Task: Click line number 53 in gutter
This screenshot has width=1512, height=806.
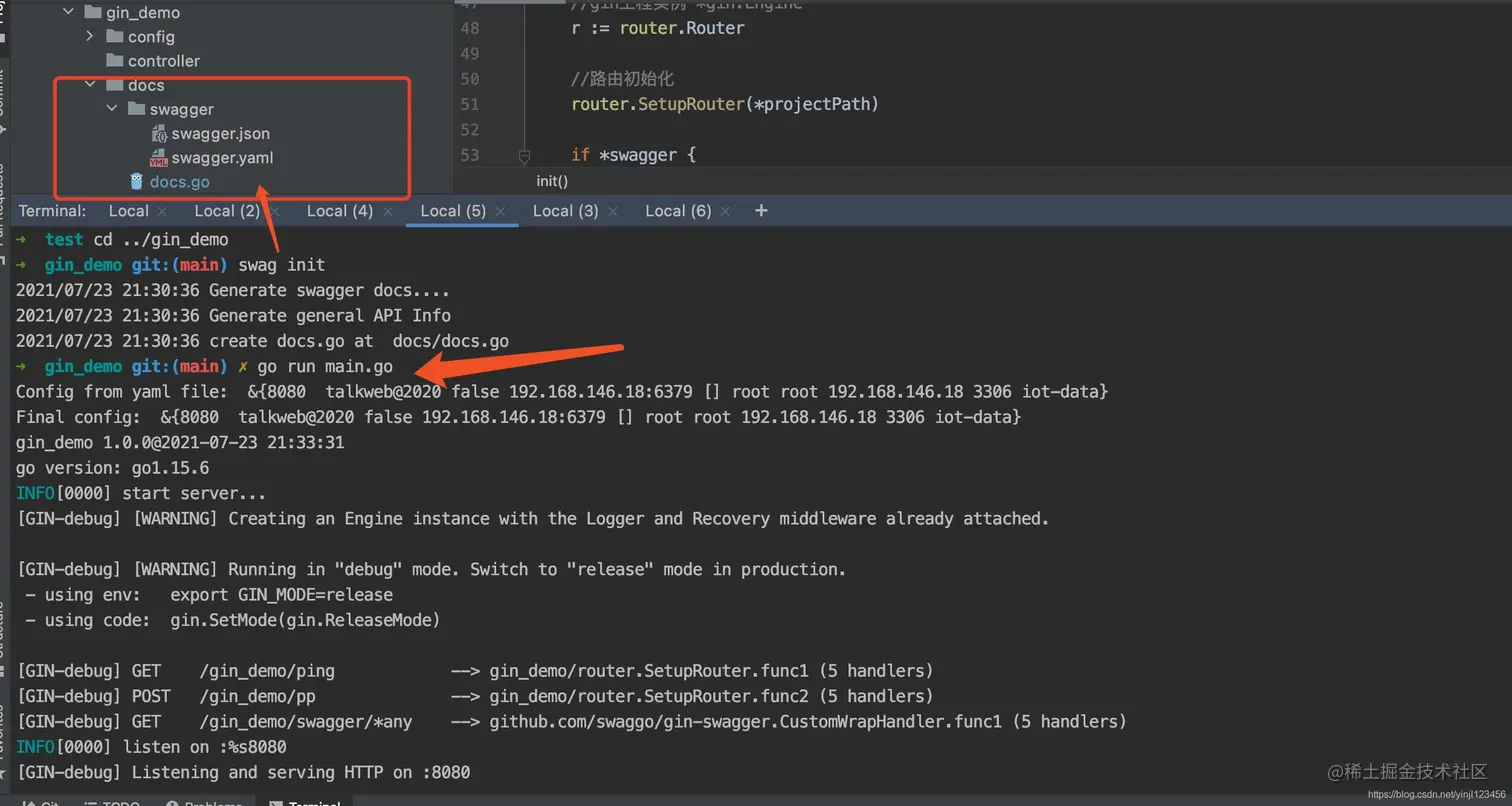Action: (x=470, y=155)
